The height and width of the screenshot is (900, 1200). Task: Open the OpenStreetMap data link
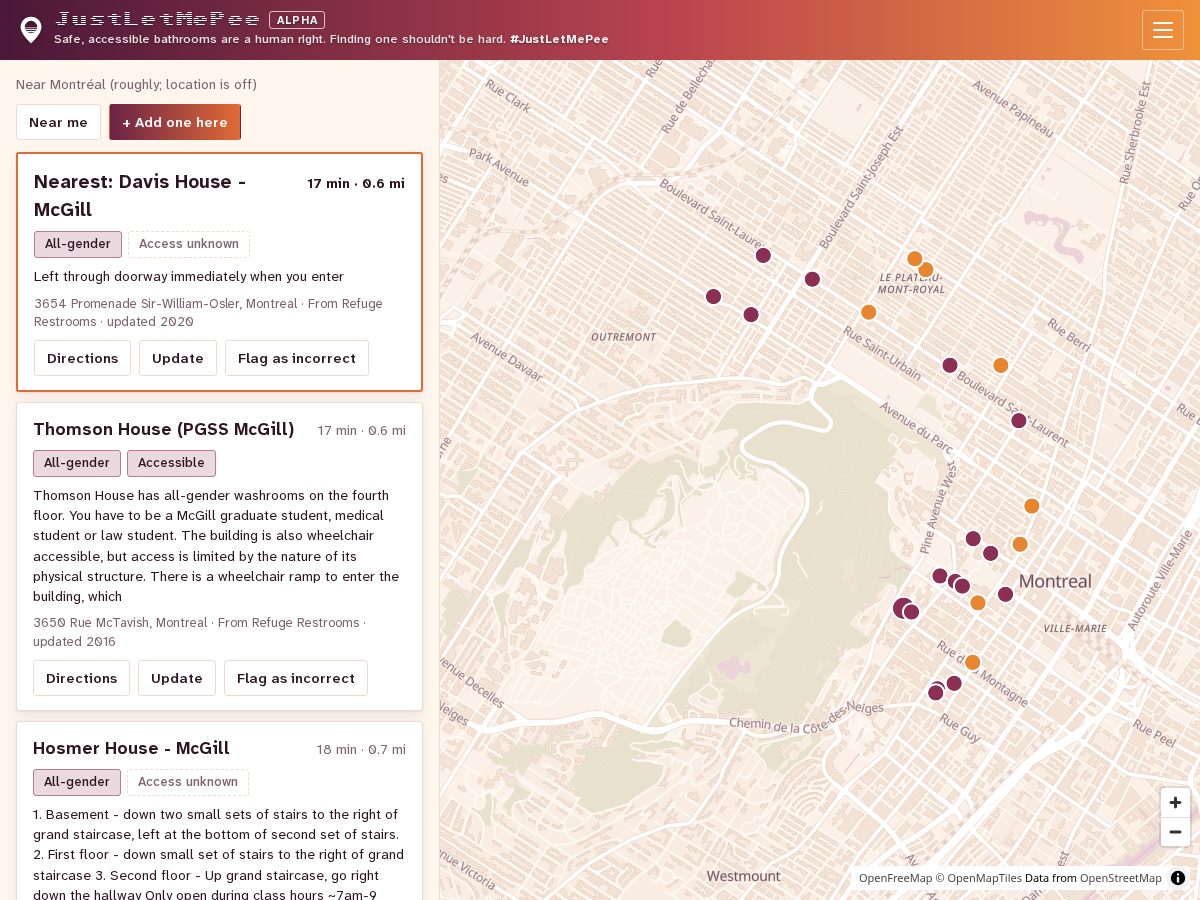coord(1120,878)
